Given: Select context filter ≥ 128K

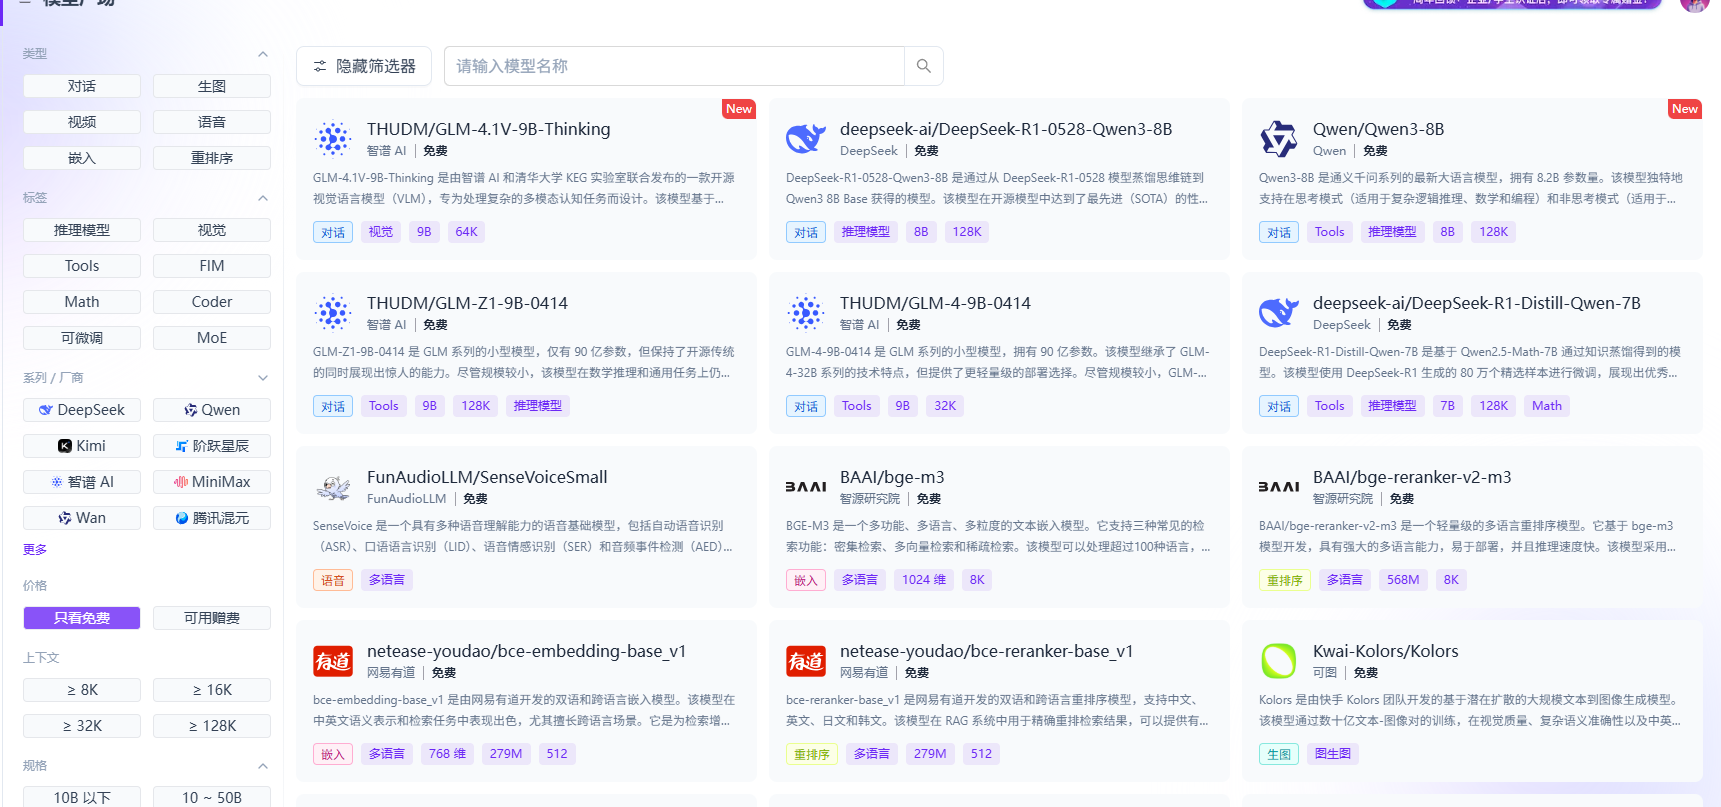Looking at the screenshot, I should [x=212, y=726].
